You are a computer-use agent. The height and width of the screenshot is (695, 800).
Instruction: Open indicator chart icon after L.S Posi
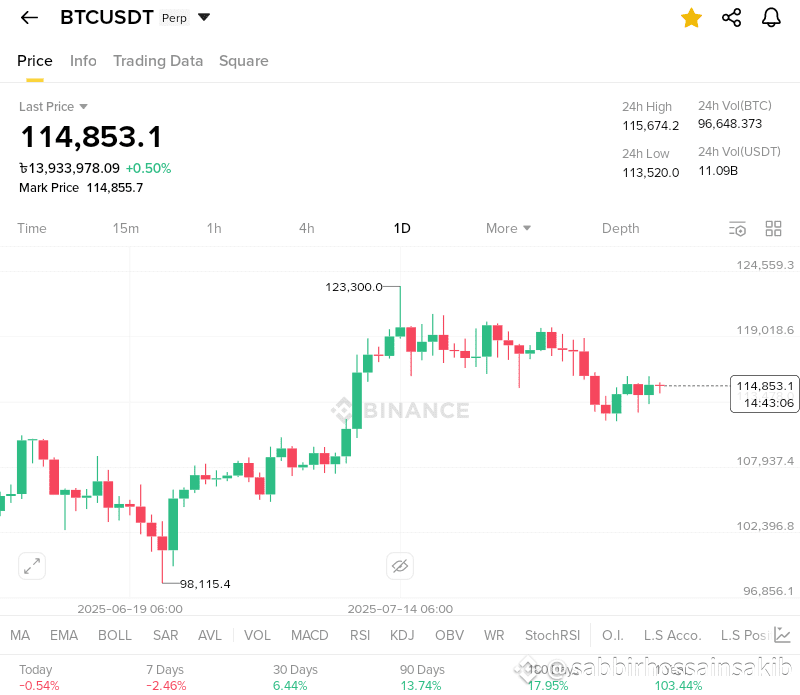782,635
